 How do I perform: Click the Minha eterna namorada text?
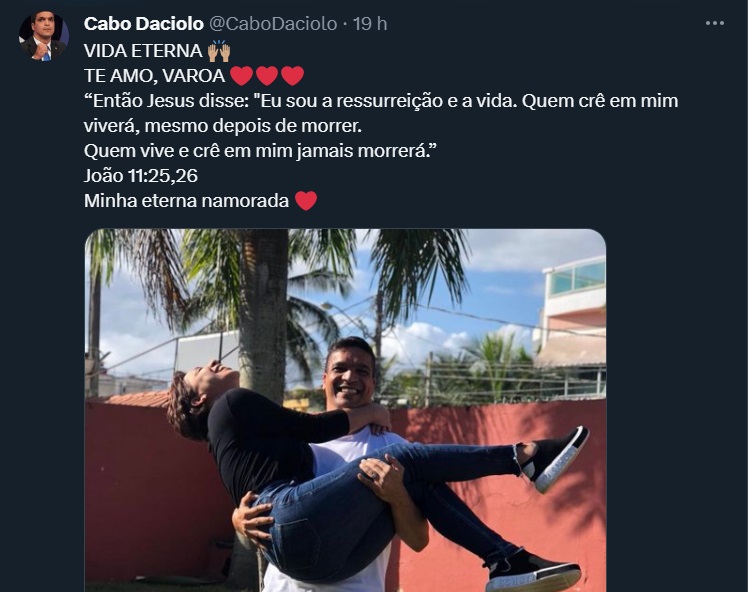(187, 201)
